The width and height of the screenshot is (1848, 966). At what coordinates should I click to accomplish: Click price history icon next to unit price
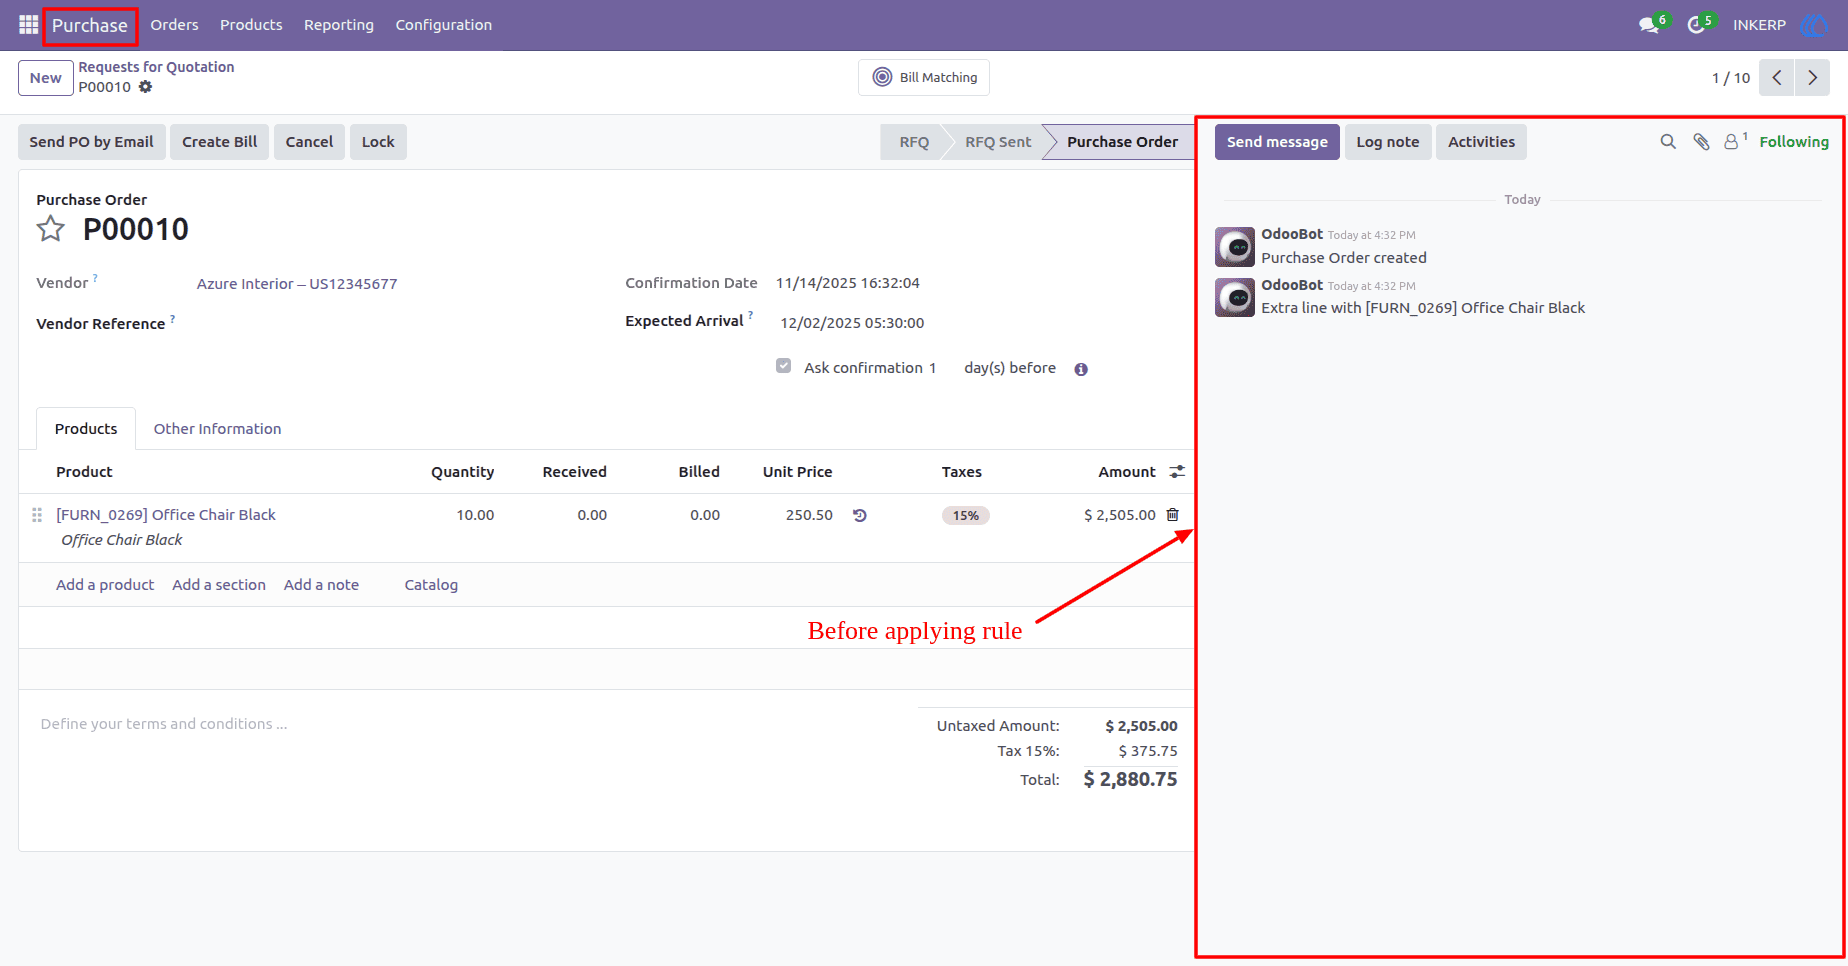pyautogui.click(x=860, y=515)
